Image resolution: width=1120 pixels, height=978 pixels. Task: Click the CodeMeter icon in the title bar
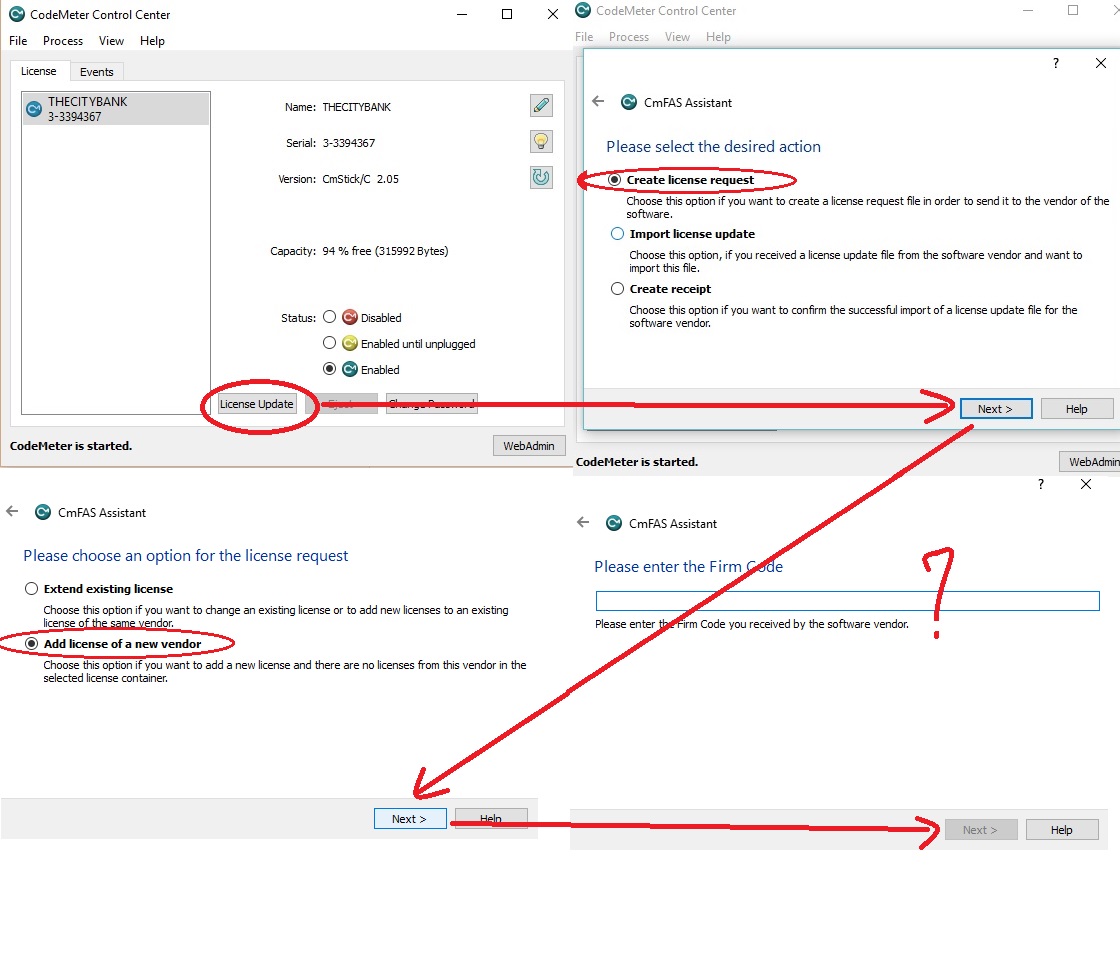(16, 14)
